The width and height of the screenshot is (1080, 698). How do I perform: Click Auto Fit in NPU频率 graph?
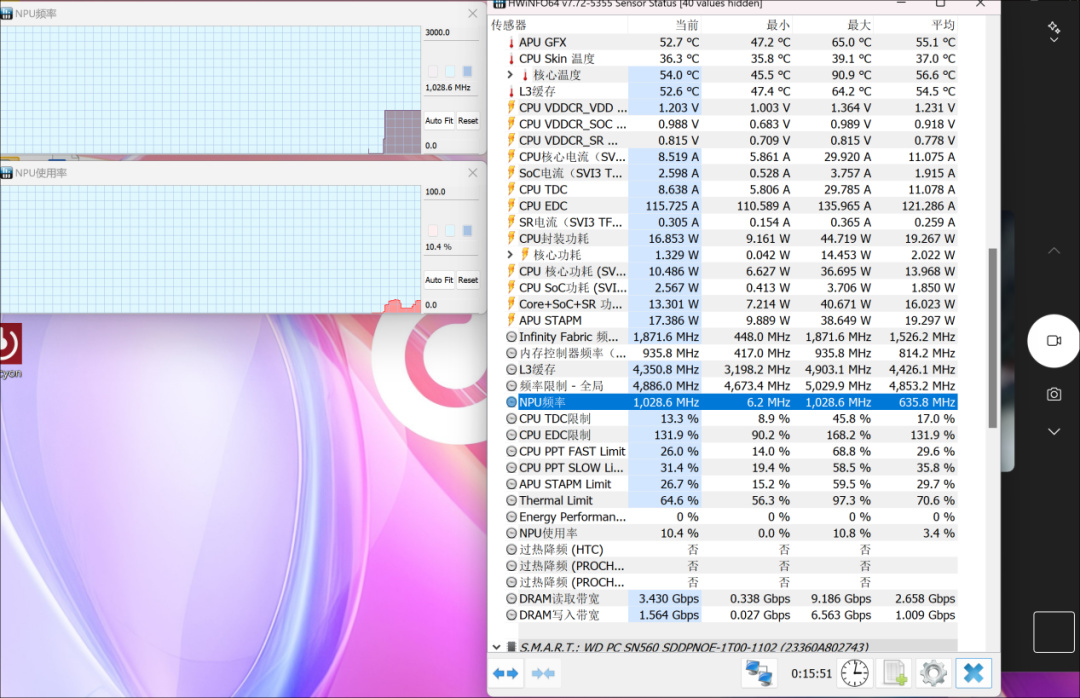click(439, 121)
